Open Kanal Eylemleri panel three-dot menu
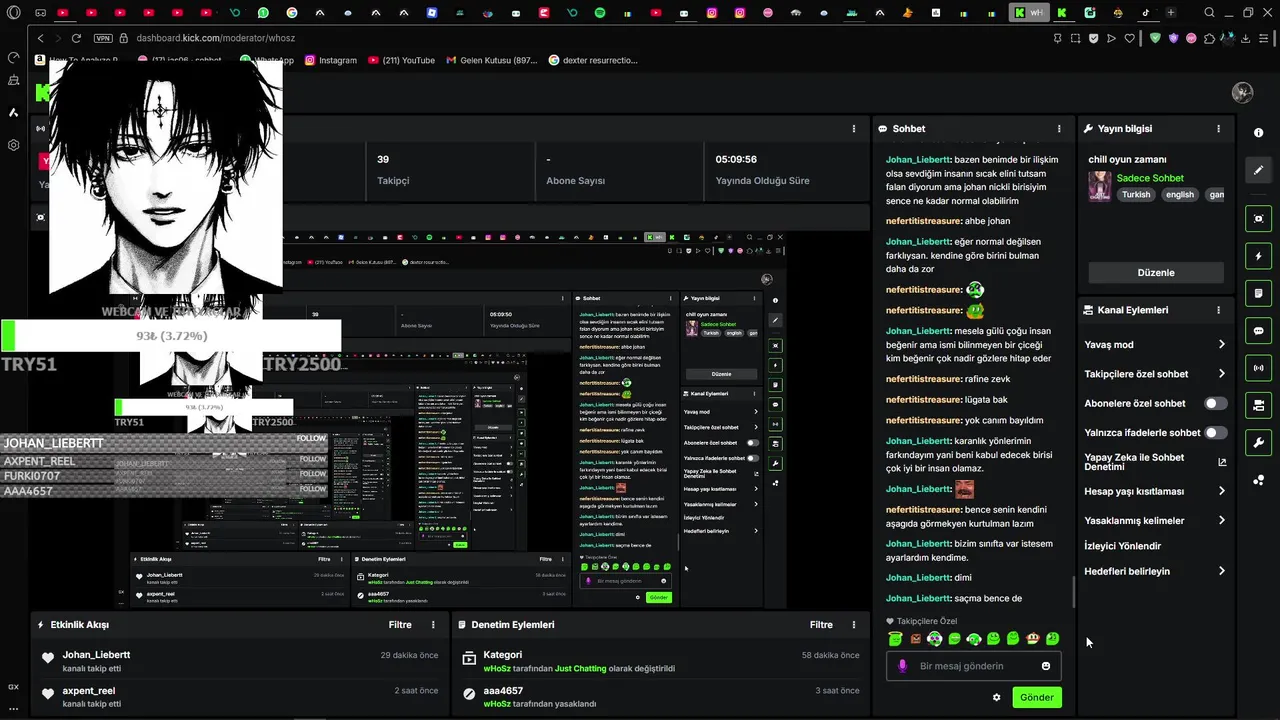This screenshot has width=1280, height=720. [1218, 310]
